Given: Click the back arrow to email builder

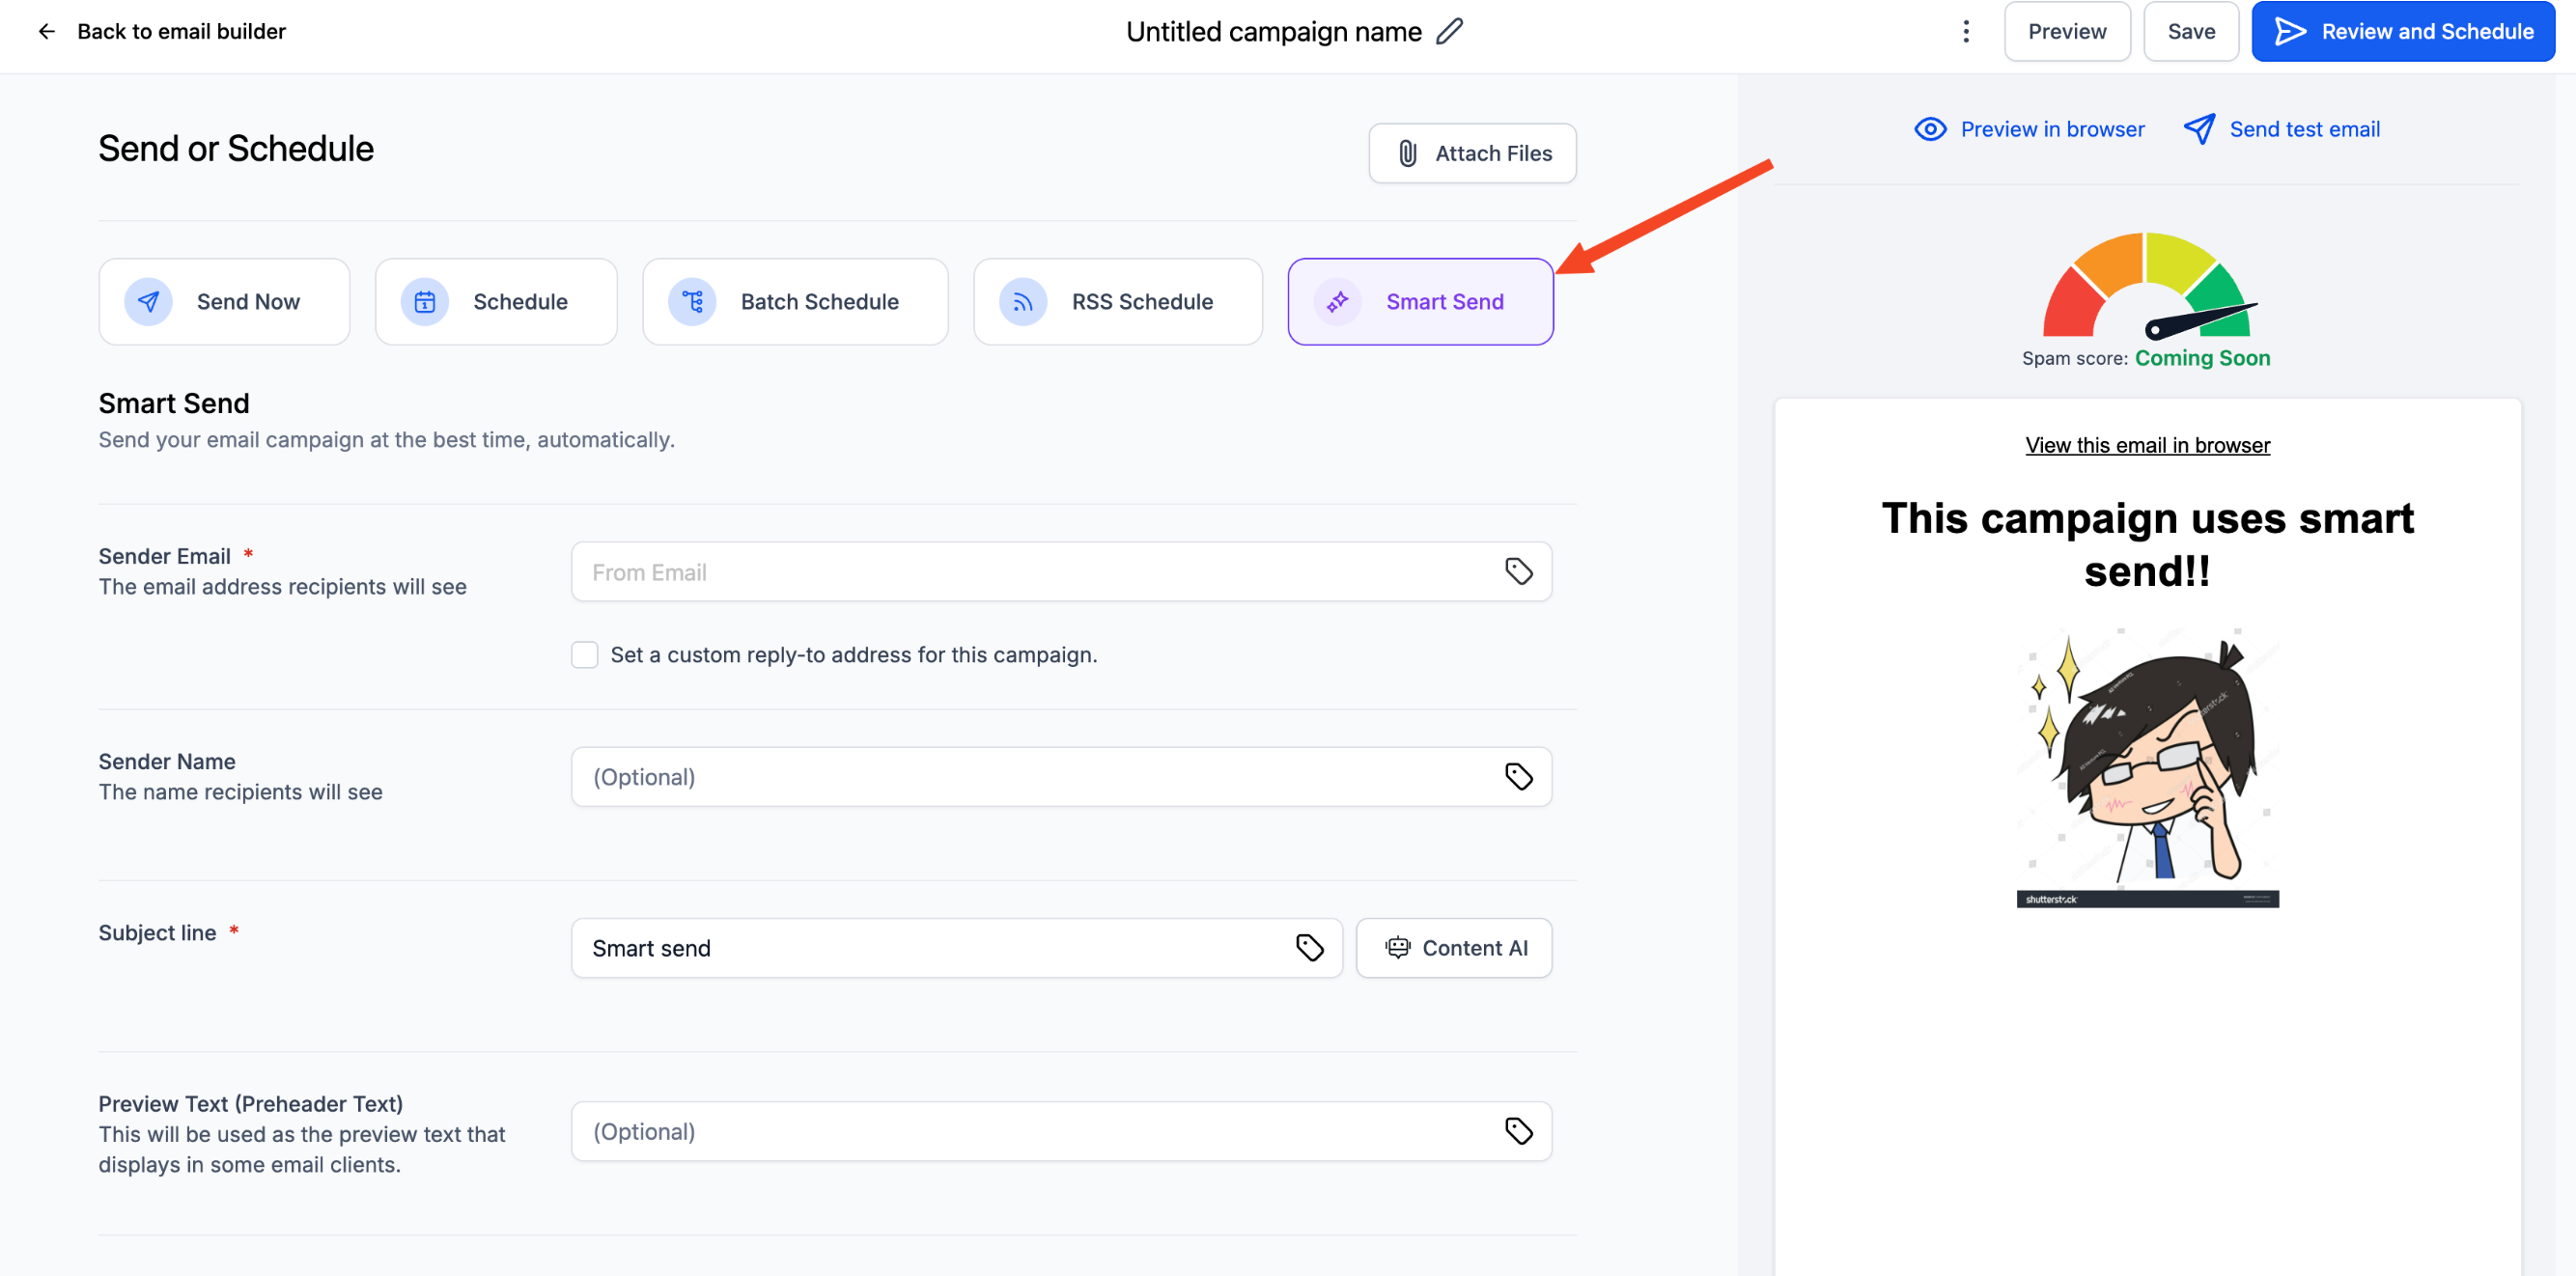Looking at the screenshot, I should coord(46,31).
